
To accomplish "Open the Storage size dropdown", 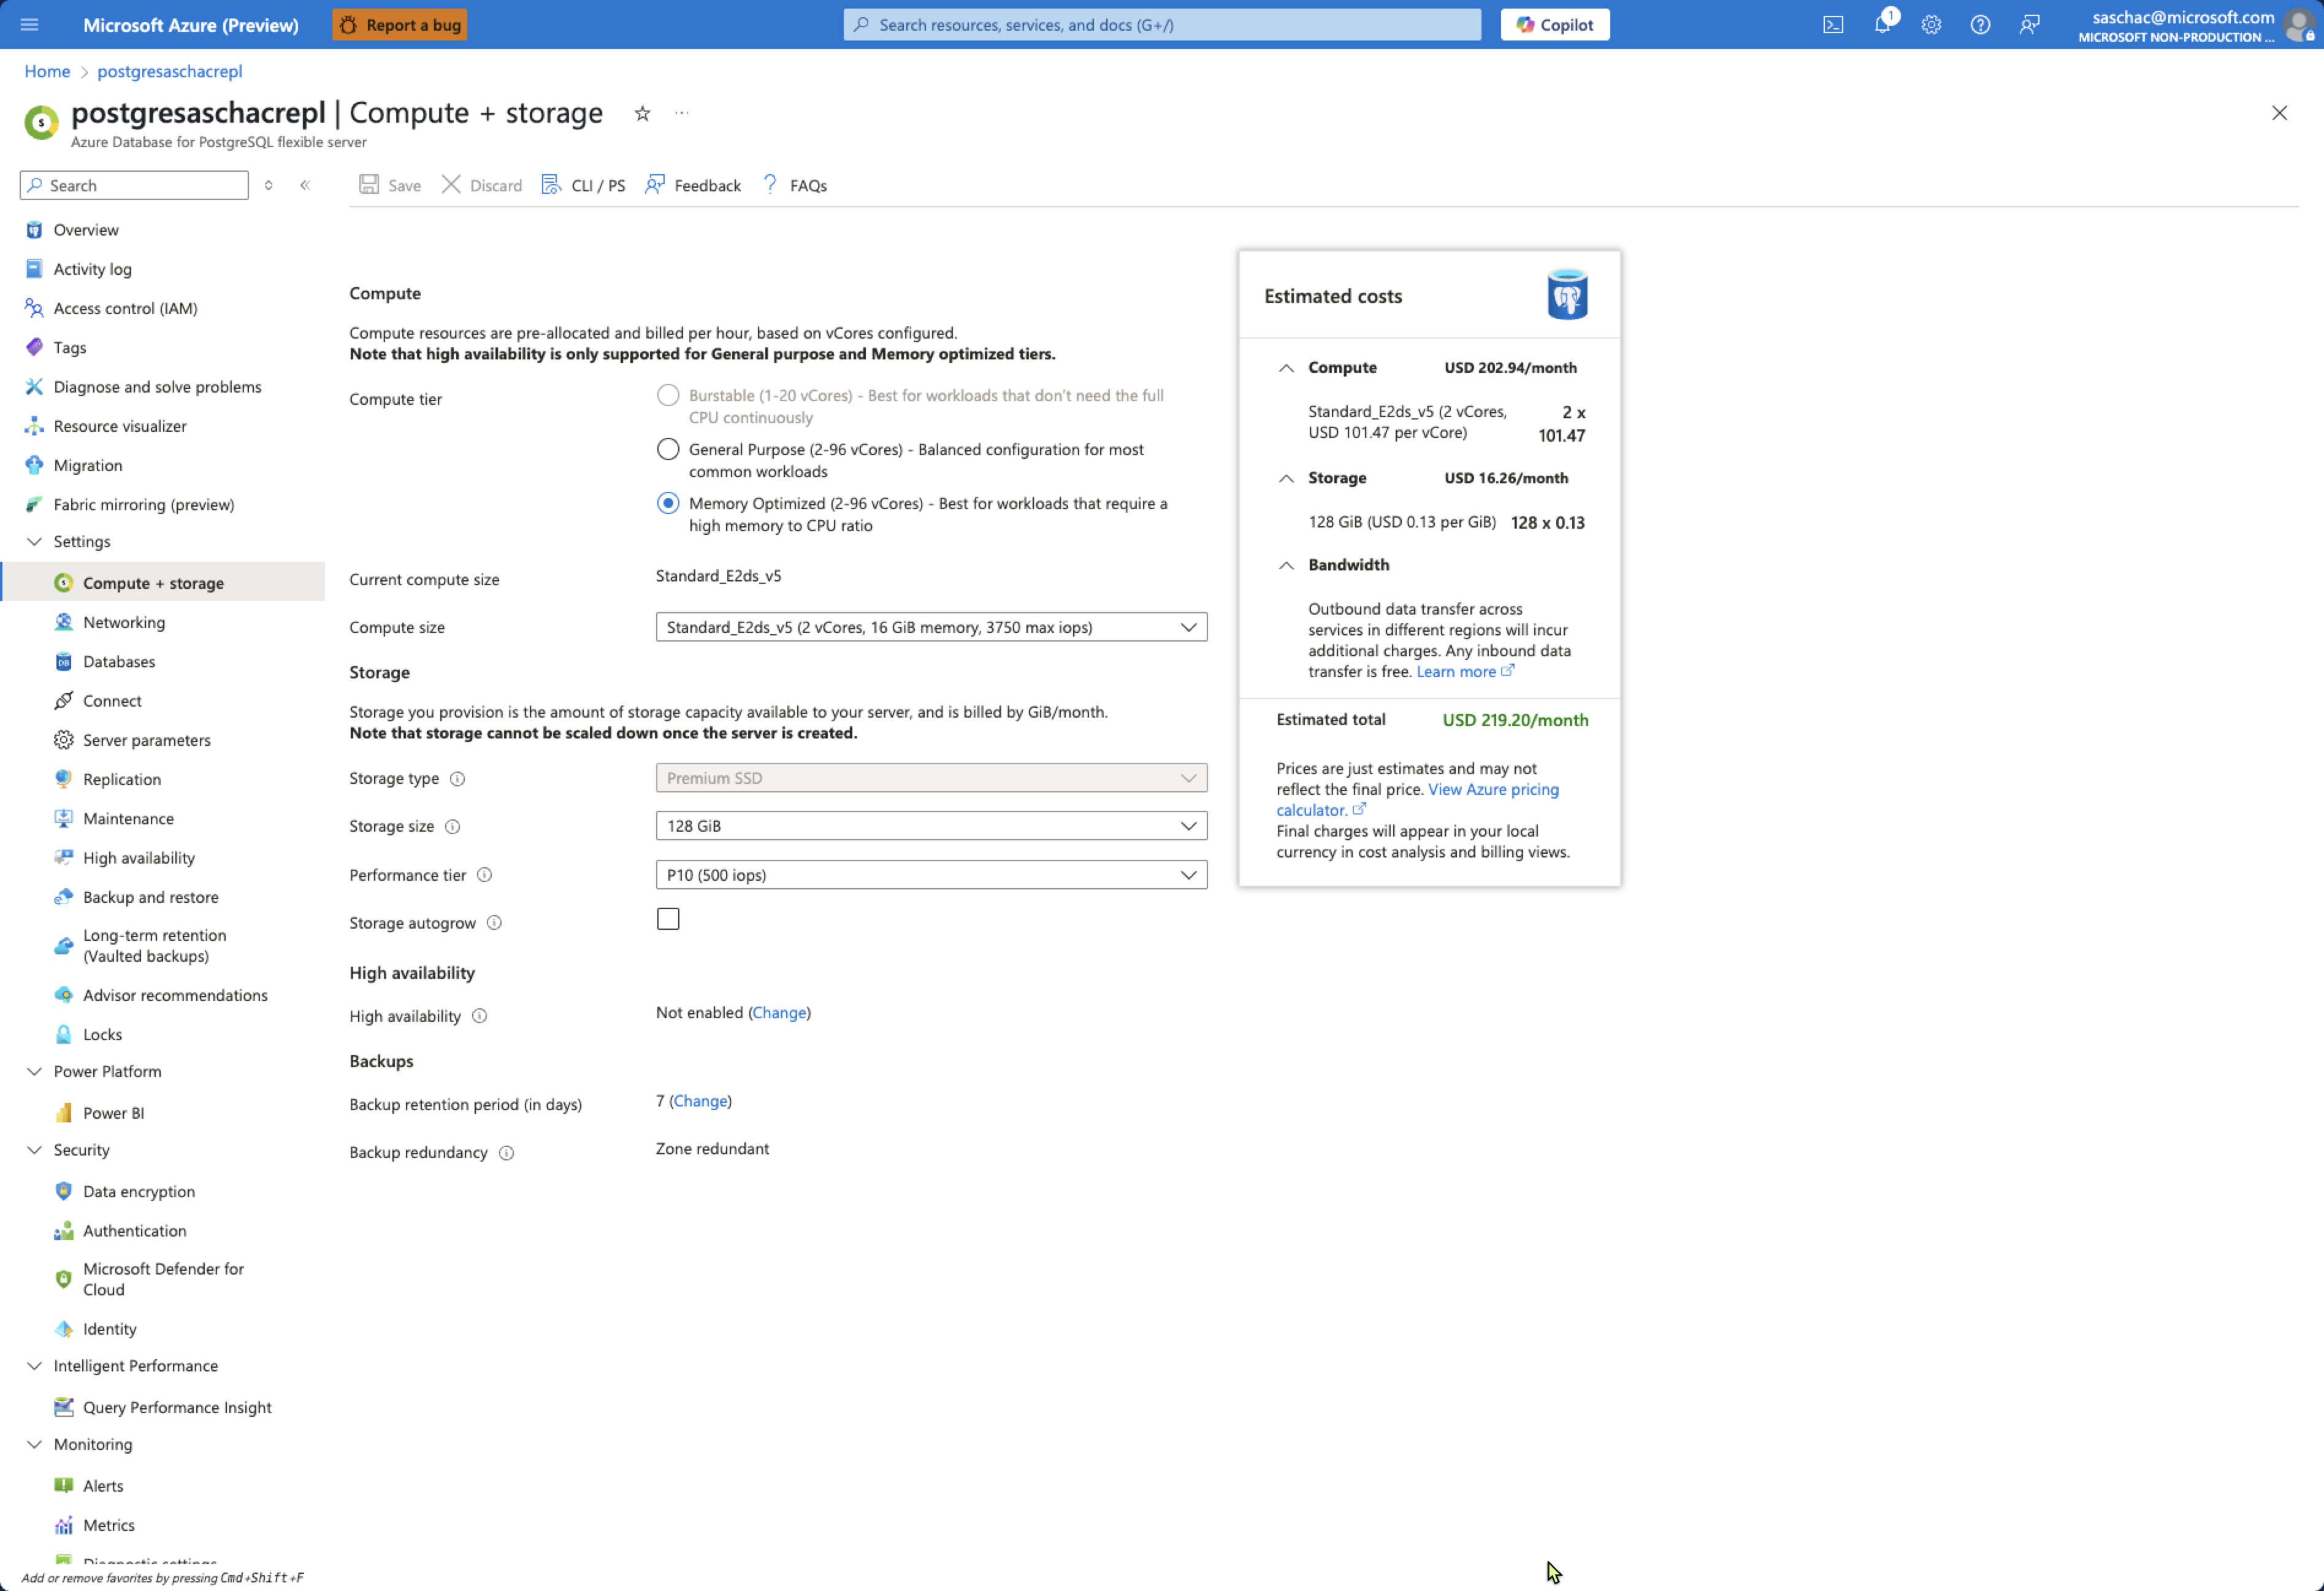I will point(931,826).
